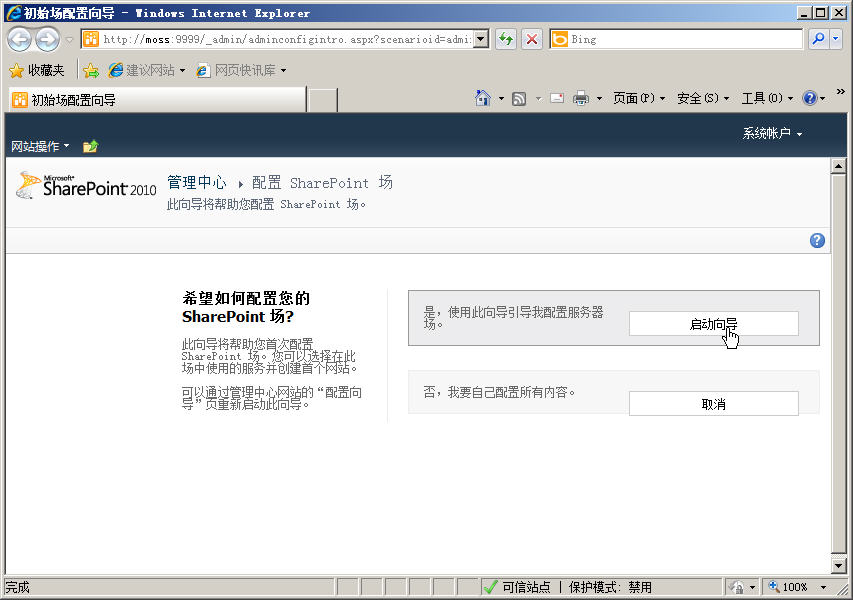Click the Read Mail envelope icon
853x600 pixels.
(x=557, y=98)
